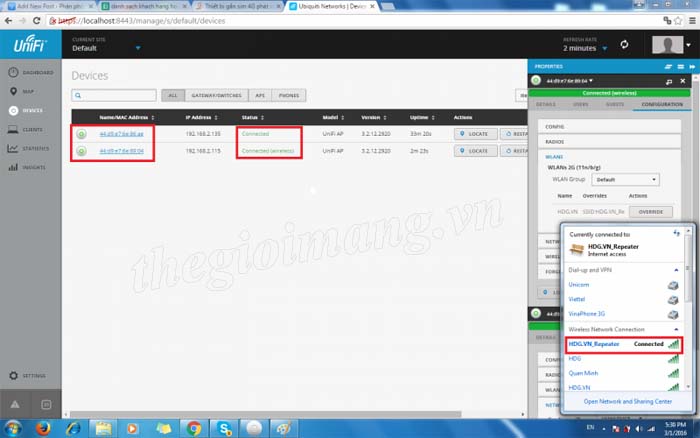
Task: Click stacked layout icon in Properties header
Action: click(x=668, y=67)
